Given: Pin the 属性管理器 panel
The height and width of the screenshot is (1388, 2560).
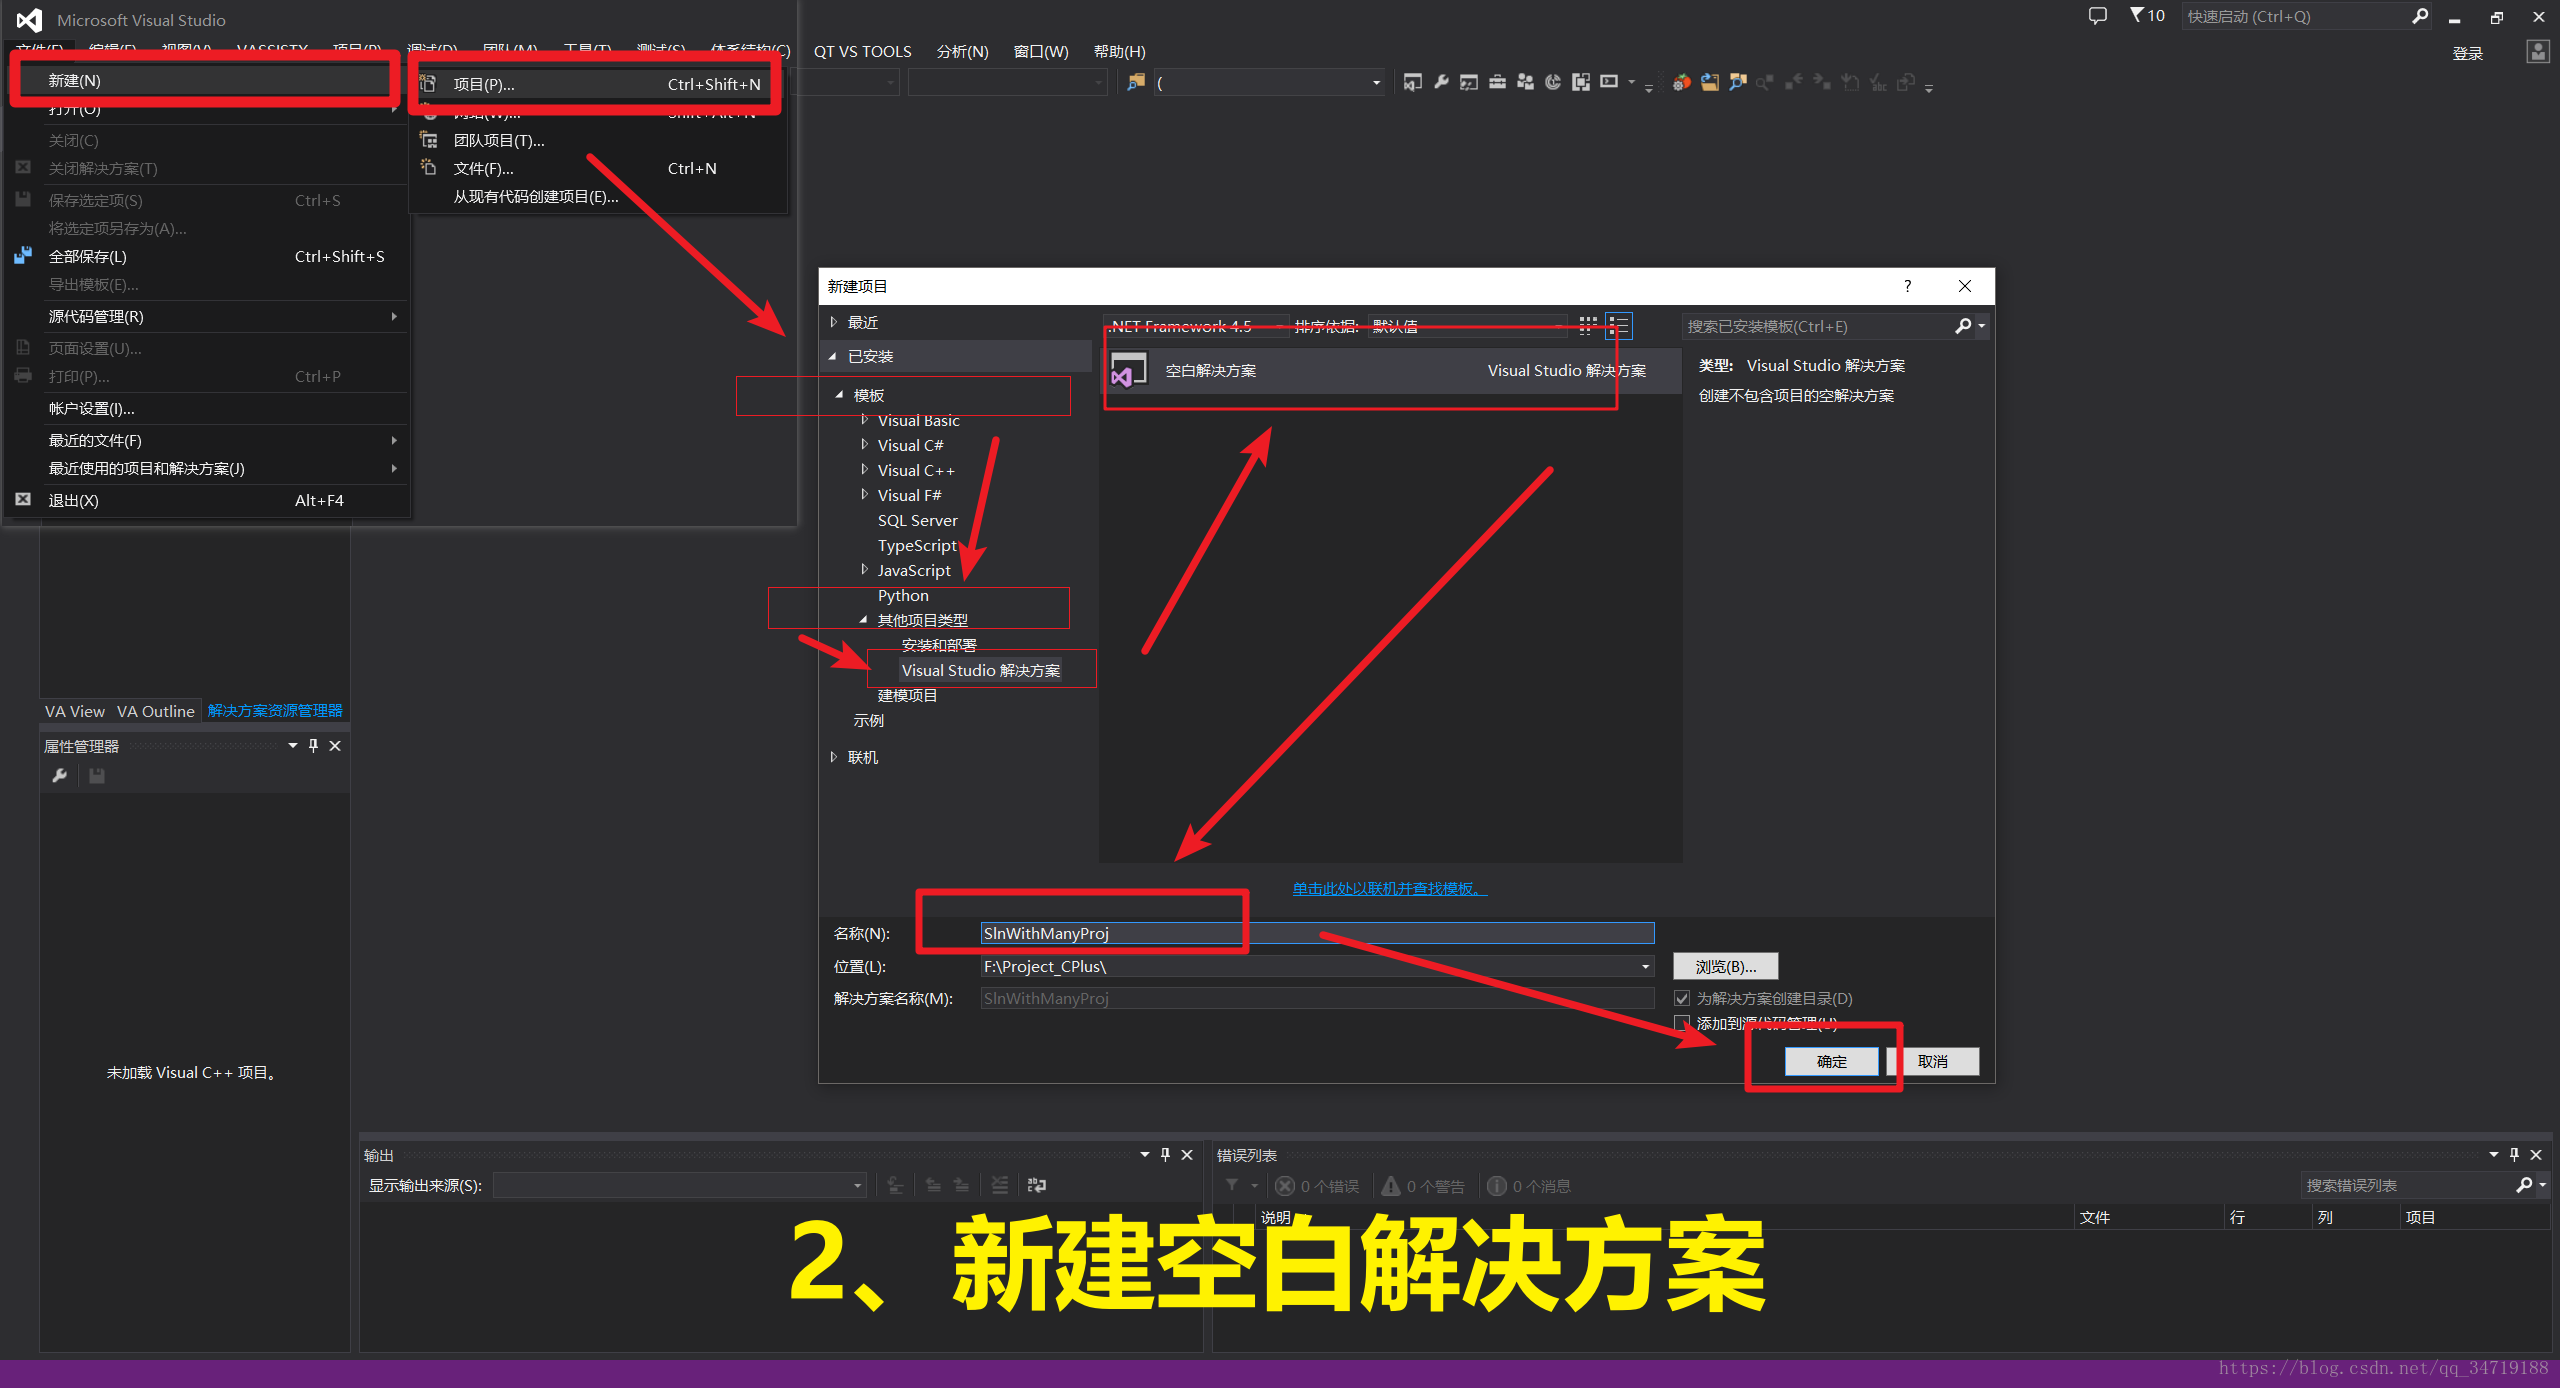Looking at the screenshot, I should (314, 746).
